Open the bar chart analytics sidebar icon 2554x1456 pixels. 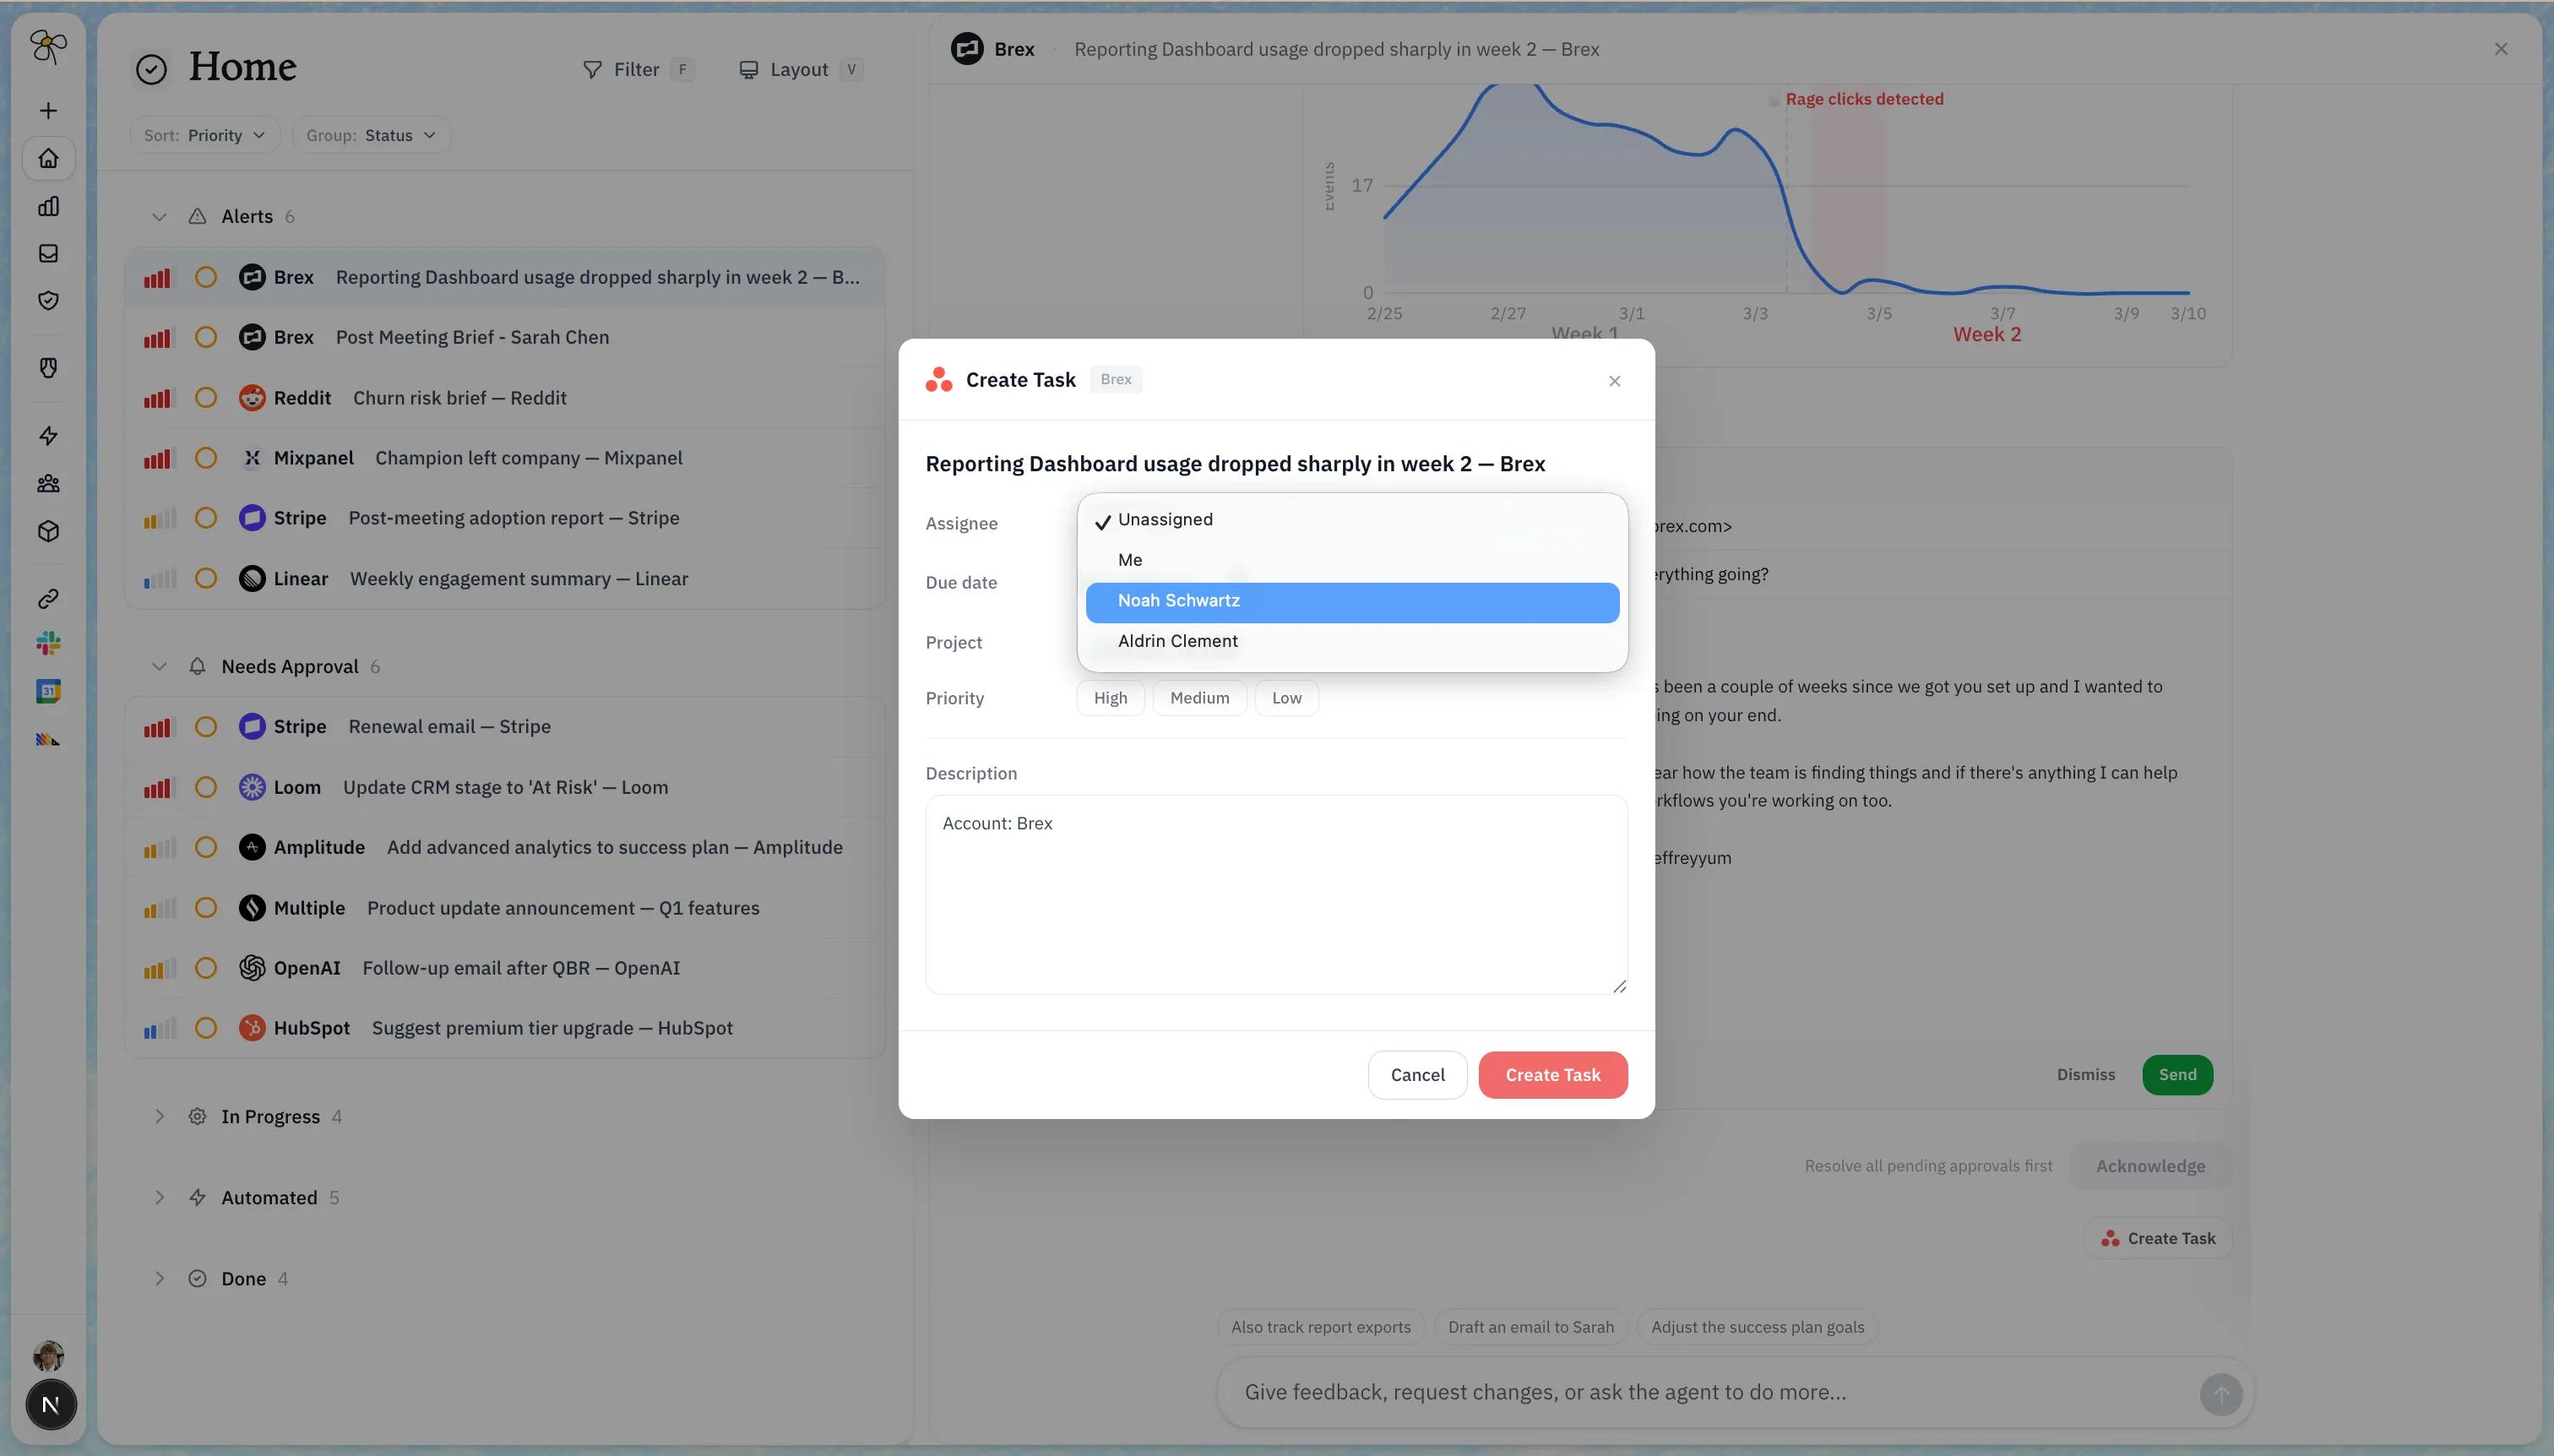pos(48,206)
